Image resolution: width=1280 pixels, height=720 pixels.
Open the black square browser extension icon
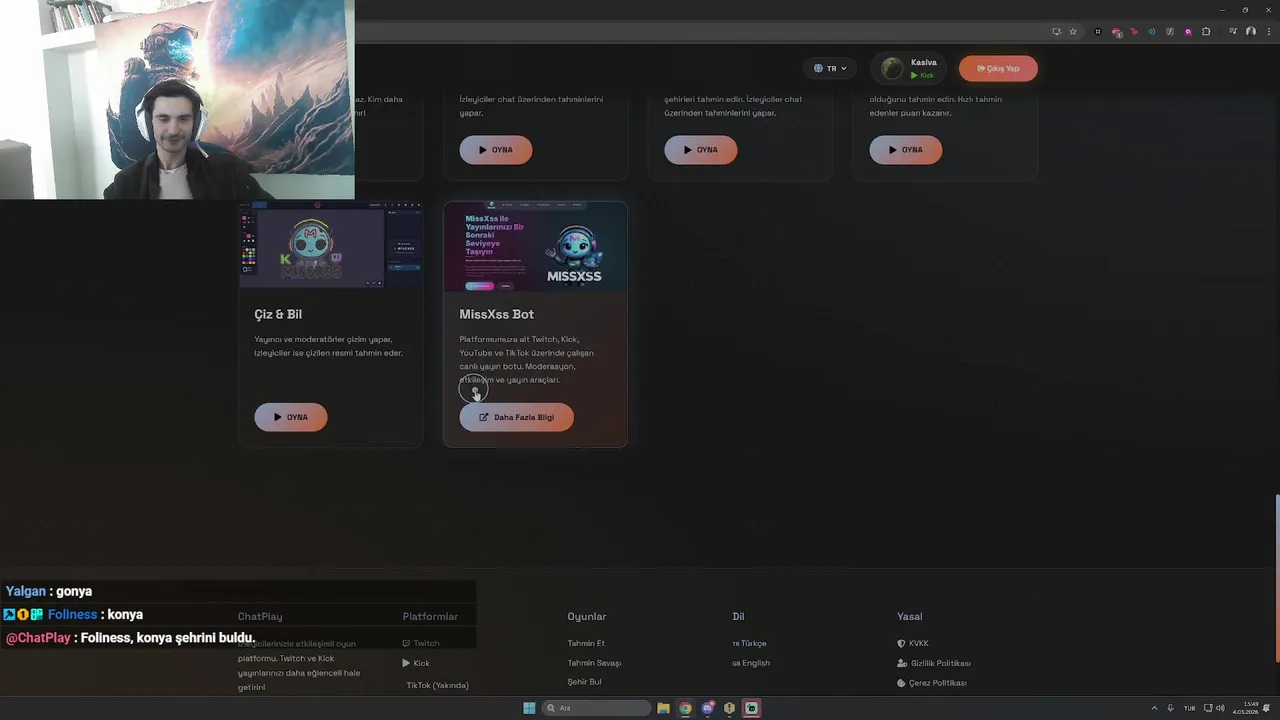point(1098,31)
